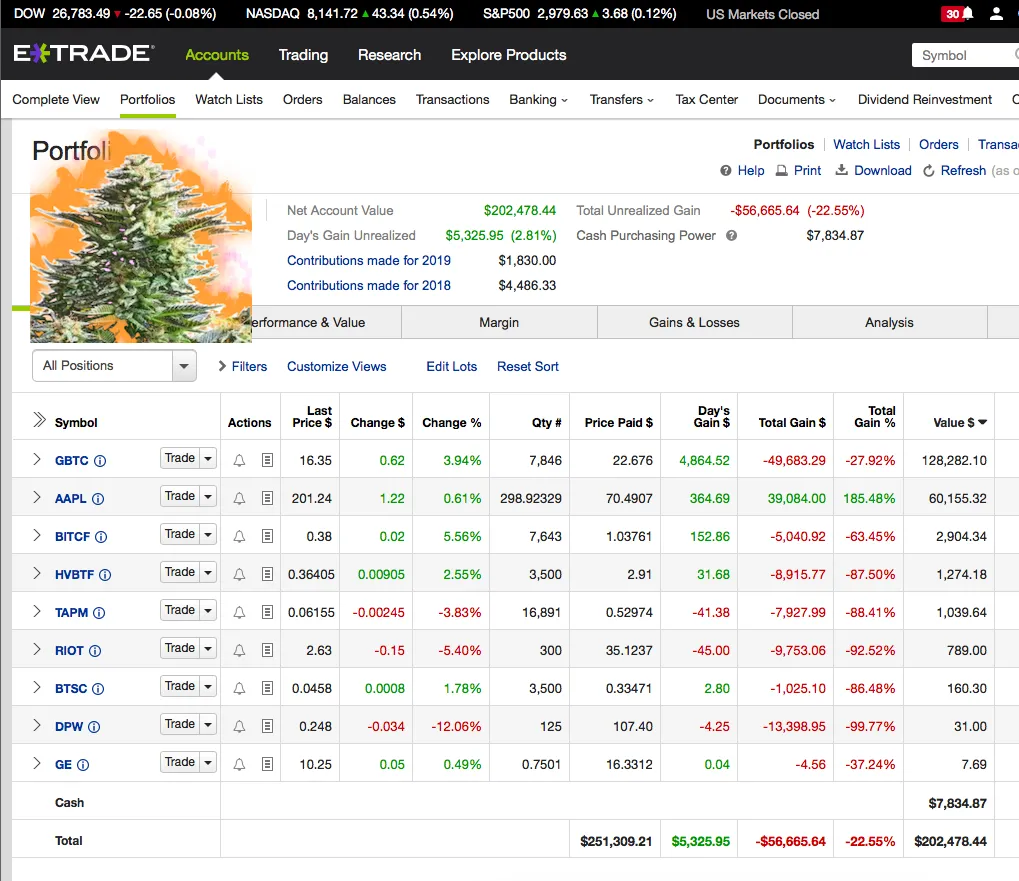Screen dimensions: 1019x881
Task: Click info icon next to HVBTF
Action: coord(105,575)
